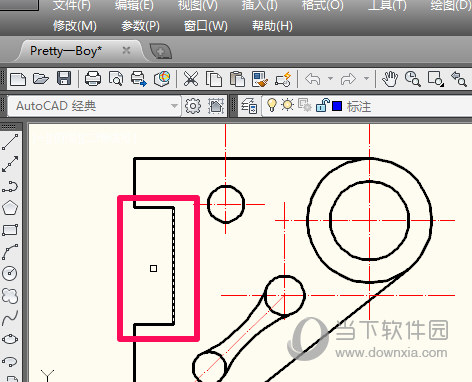Save the drawing with the floppy disk icon

point(64,79)
